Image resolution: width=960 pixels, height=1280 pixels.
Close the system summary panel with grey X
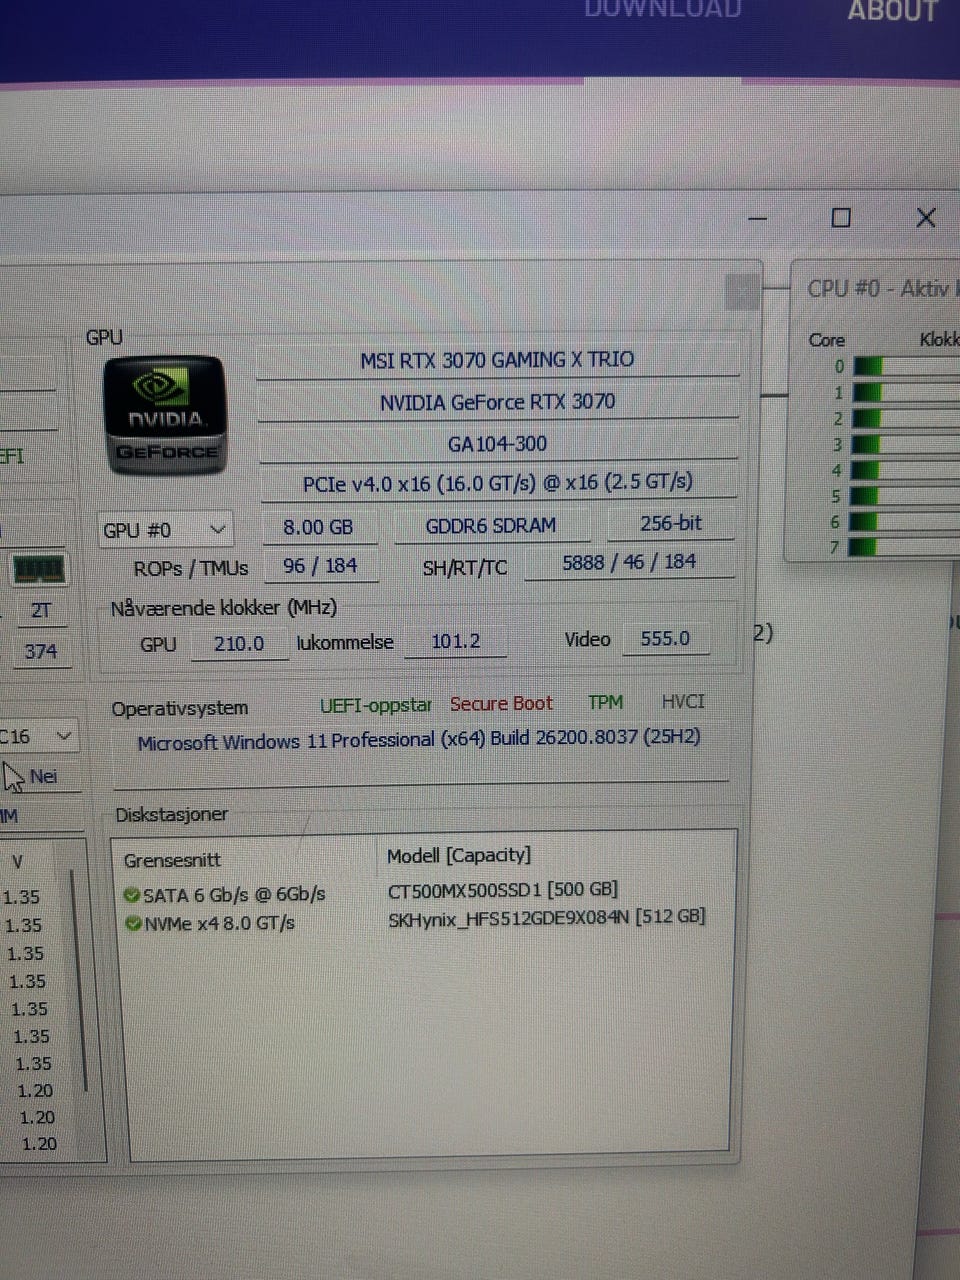742,292
